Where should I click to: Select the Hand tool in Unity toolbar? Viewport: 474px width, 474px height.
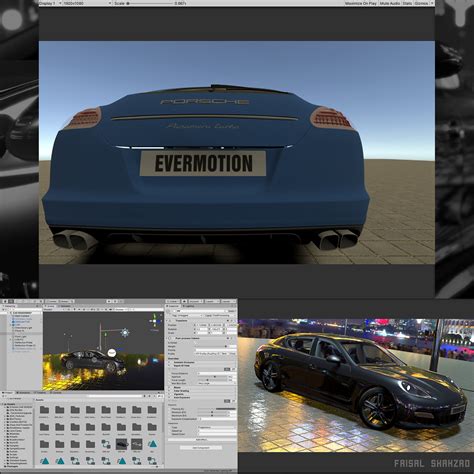coord(5,301)
